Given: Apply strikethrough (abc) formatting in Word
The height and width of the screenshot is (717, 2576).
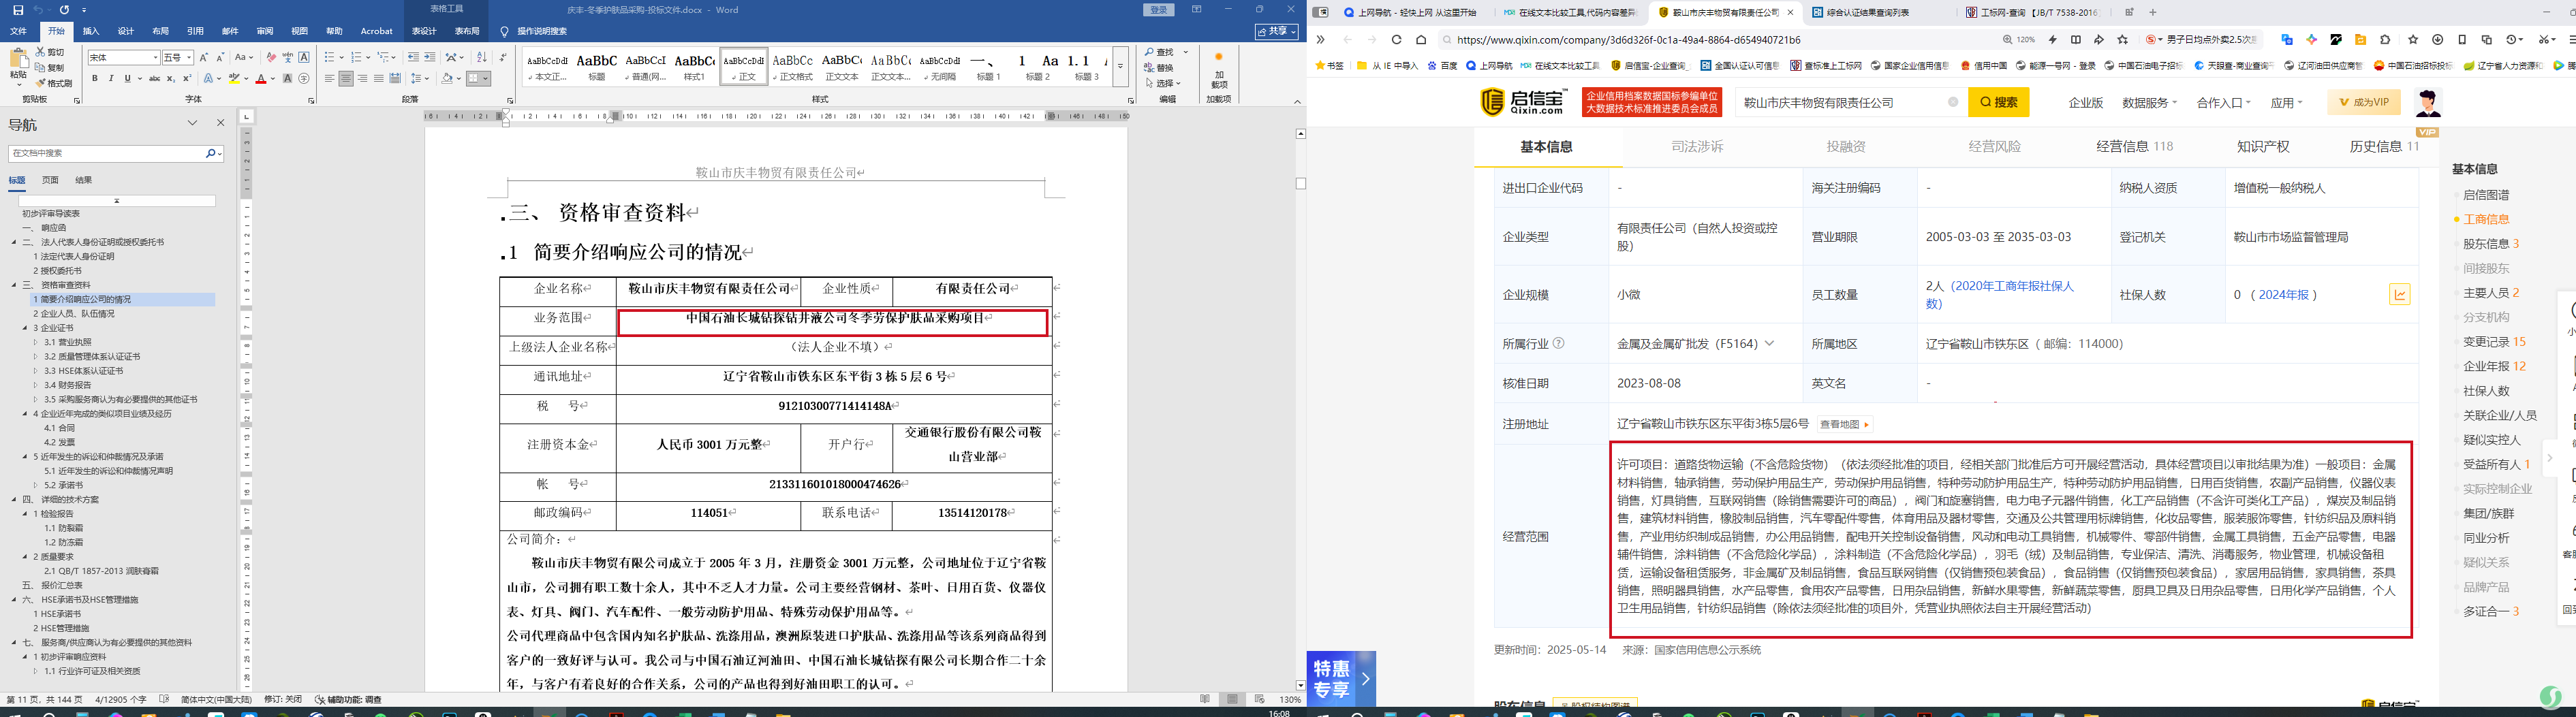Looking at the screenshot, I should 154,78.
